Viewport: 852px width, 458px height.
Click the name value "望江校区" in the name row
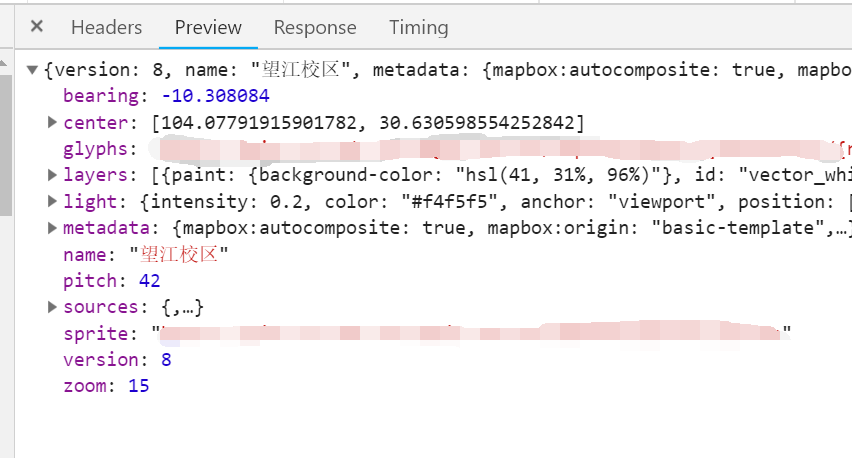click(x=179, y=254)
